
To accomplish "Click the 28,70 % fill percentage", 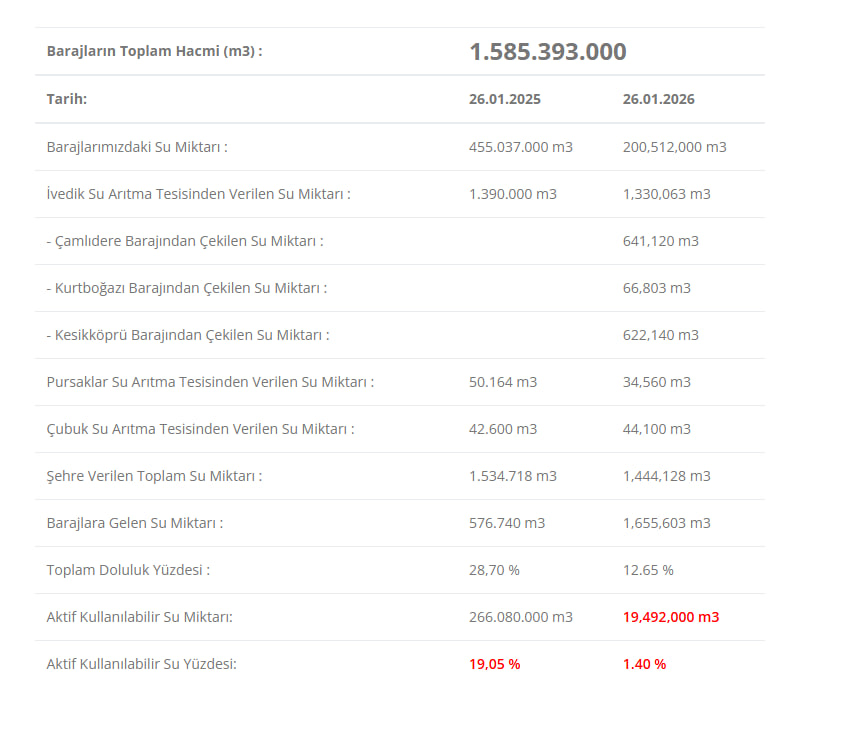I will coord(494,570).
